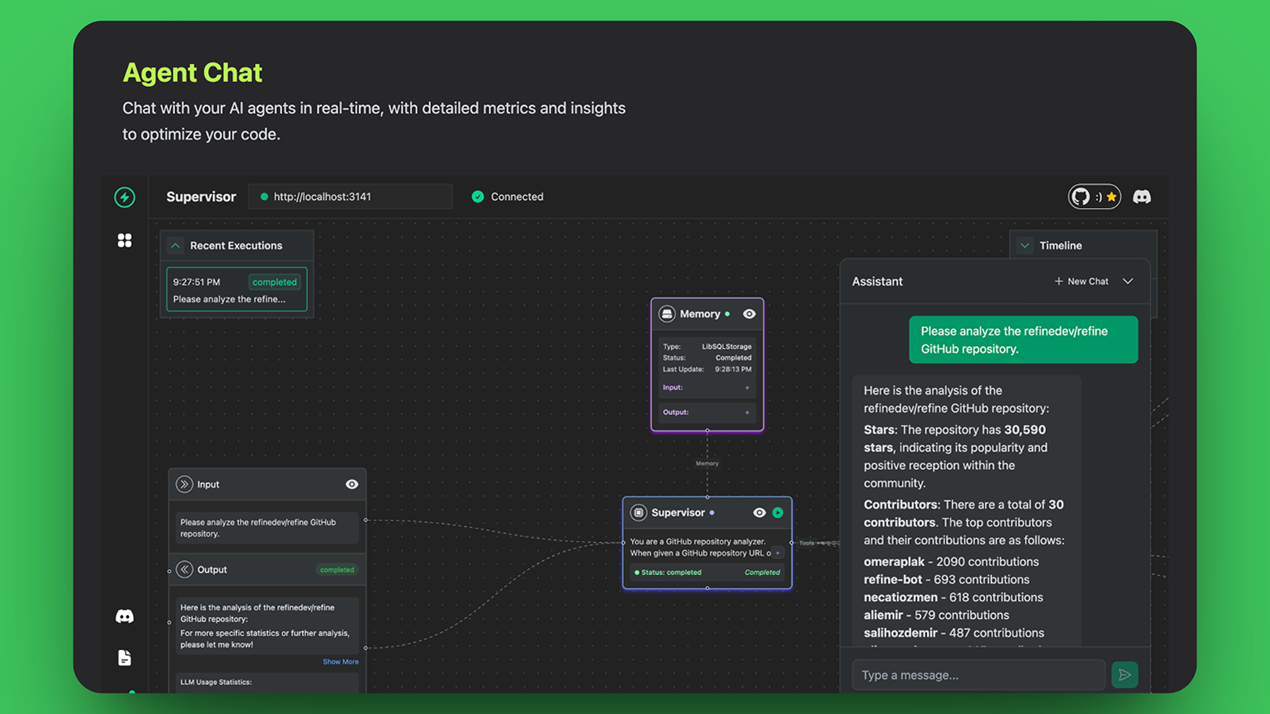Click the Last Update 9:28:13 PM value
This screenshot has height=714, width=1270.
click(733, 370)
